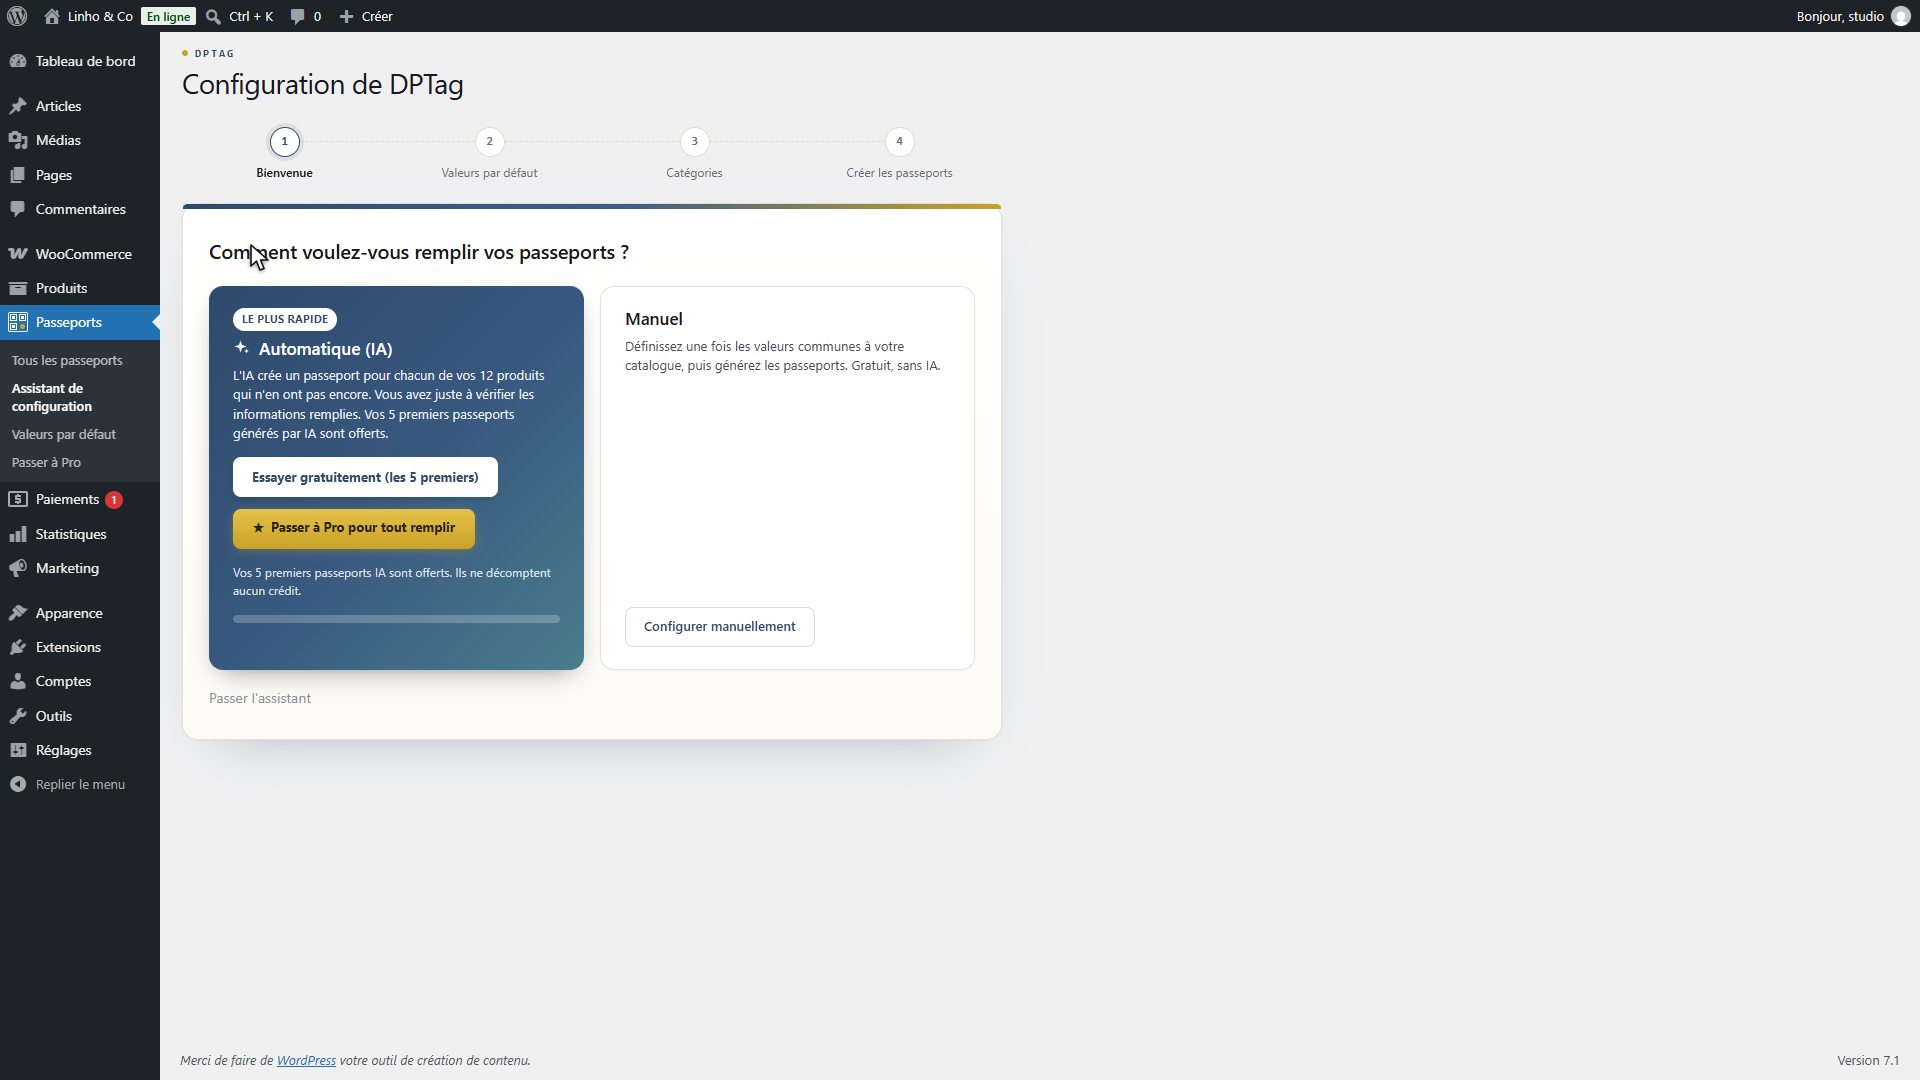Click the Paiements dollar icon
1920x1080 pixels.
[18, 499]
